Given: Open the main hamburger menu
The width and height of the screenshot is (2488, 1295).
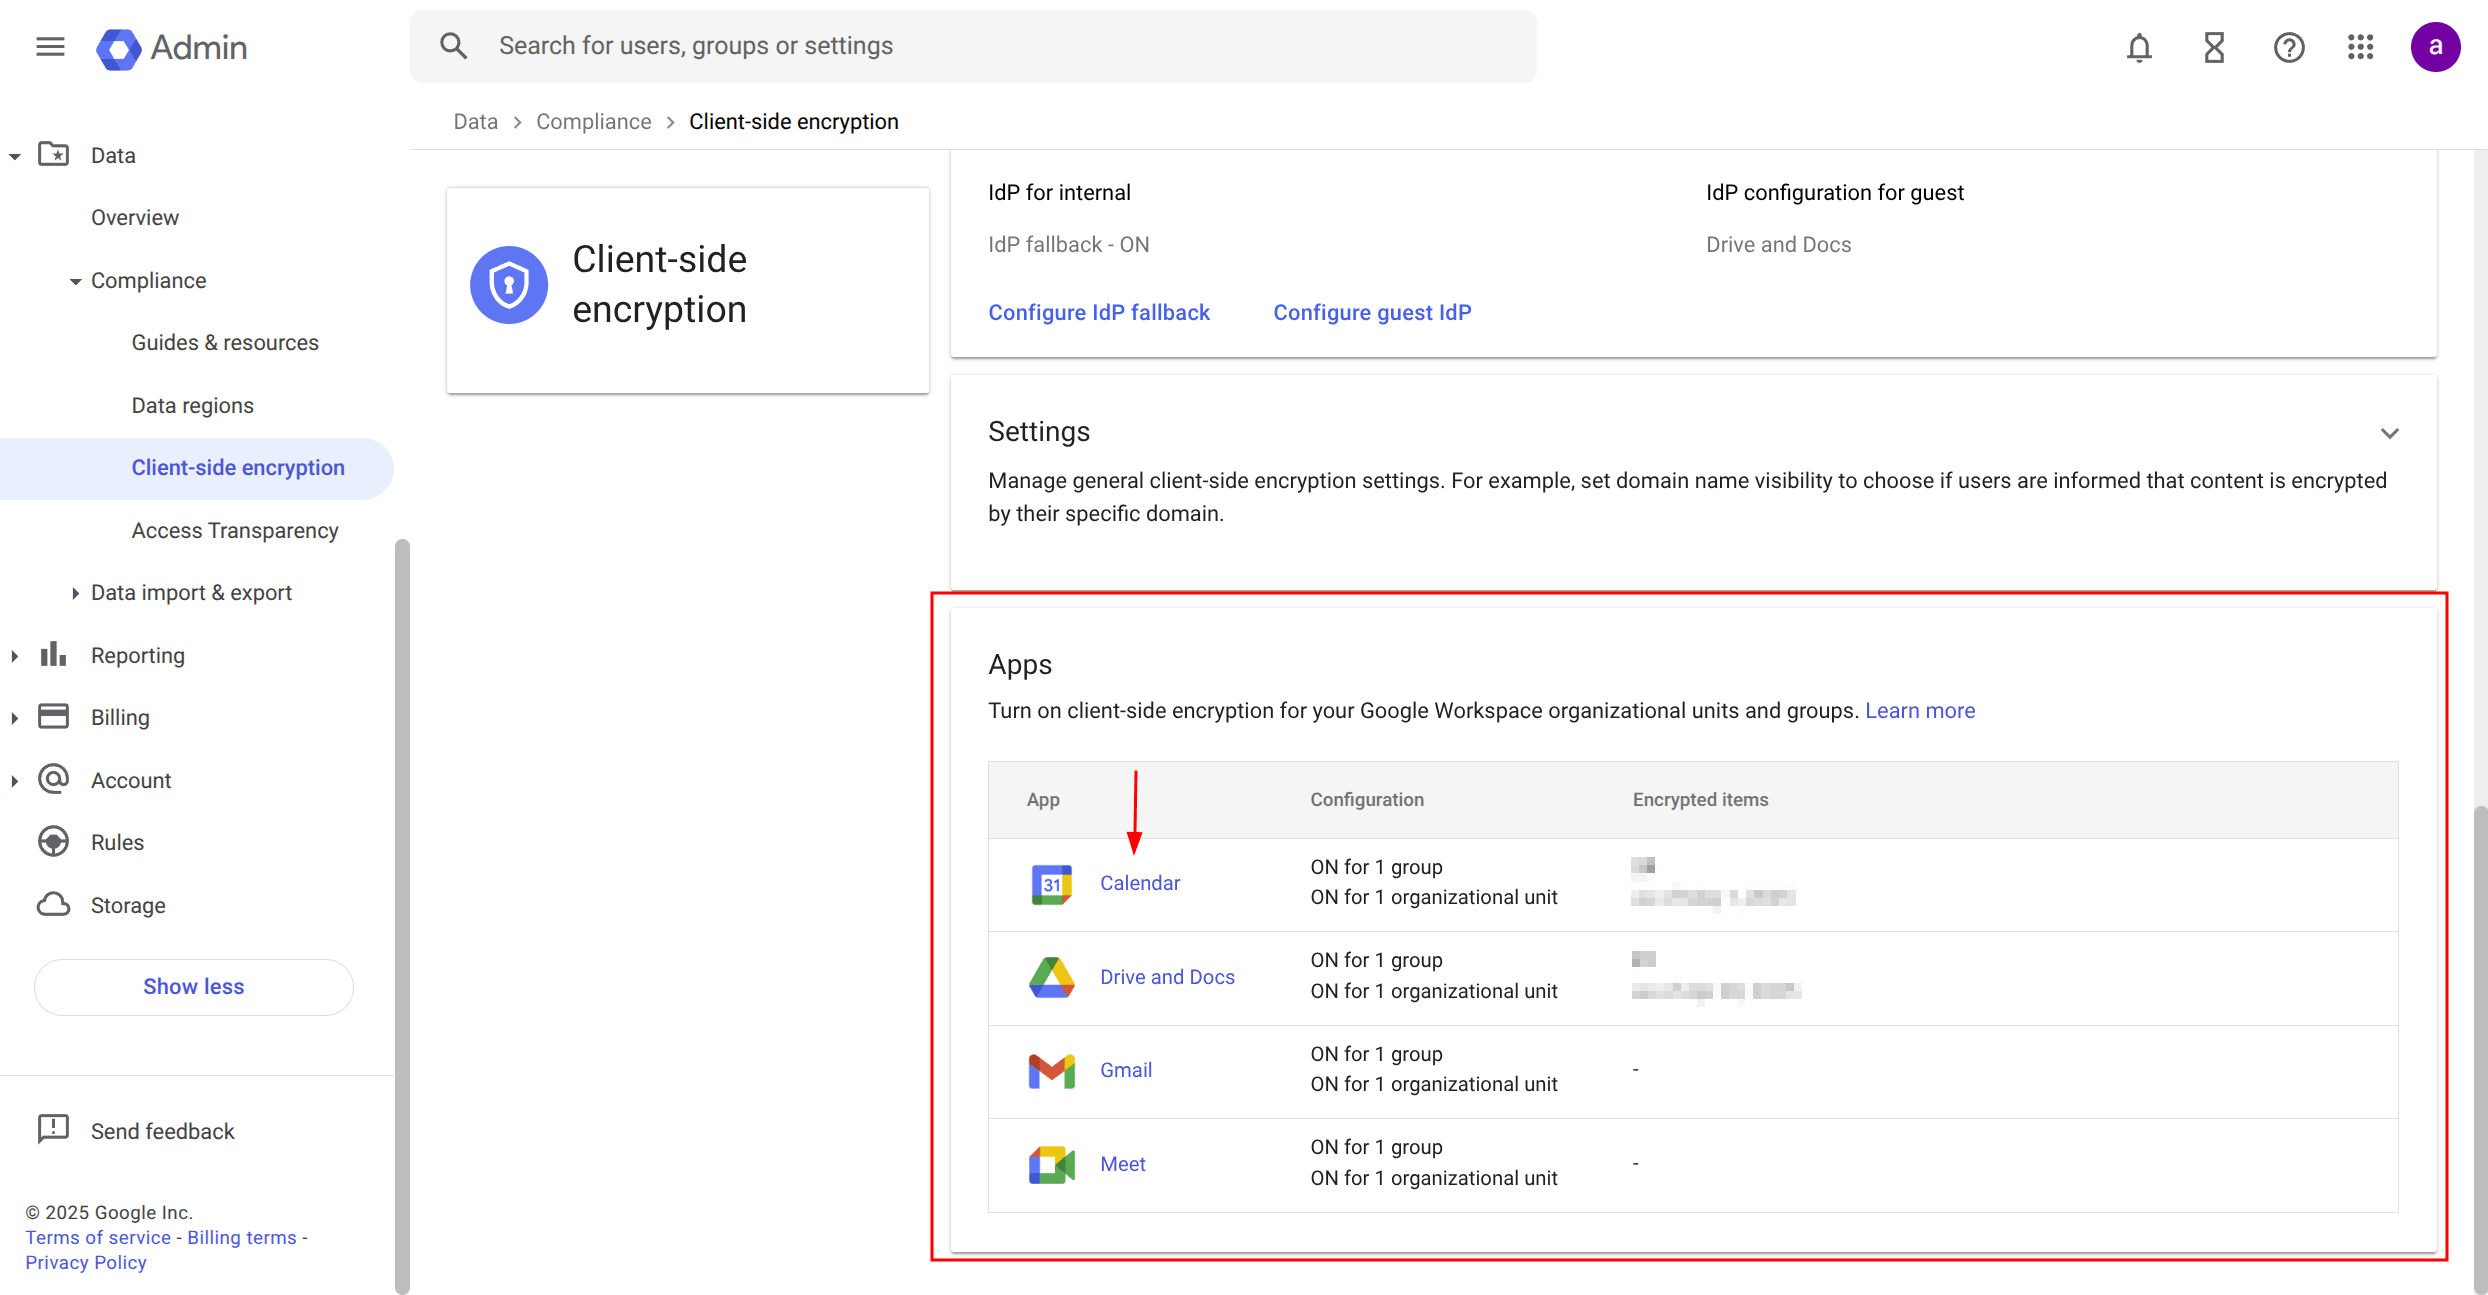Looking at the screenshot, I should pyautogui.click(x=50, y=47).
